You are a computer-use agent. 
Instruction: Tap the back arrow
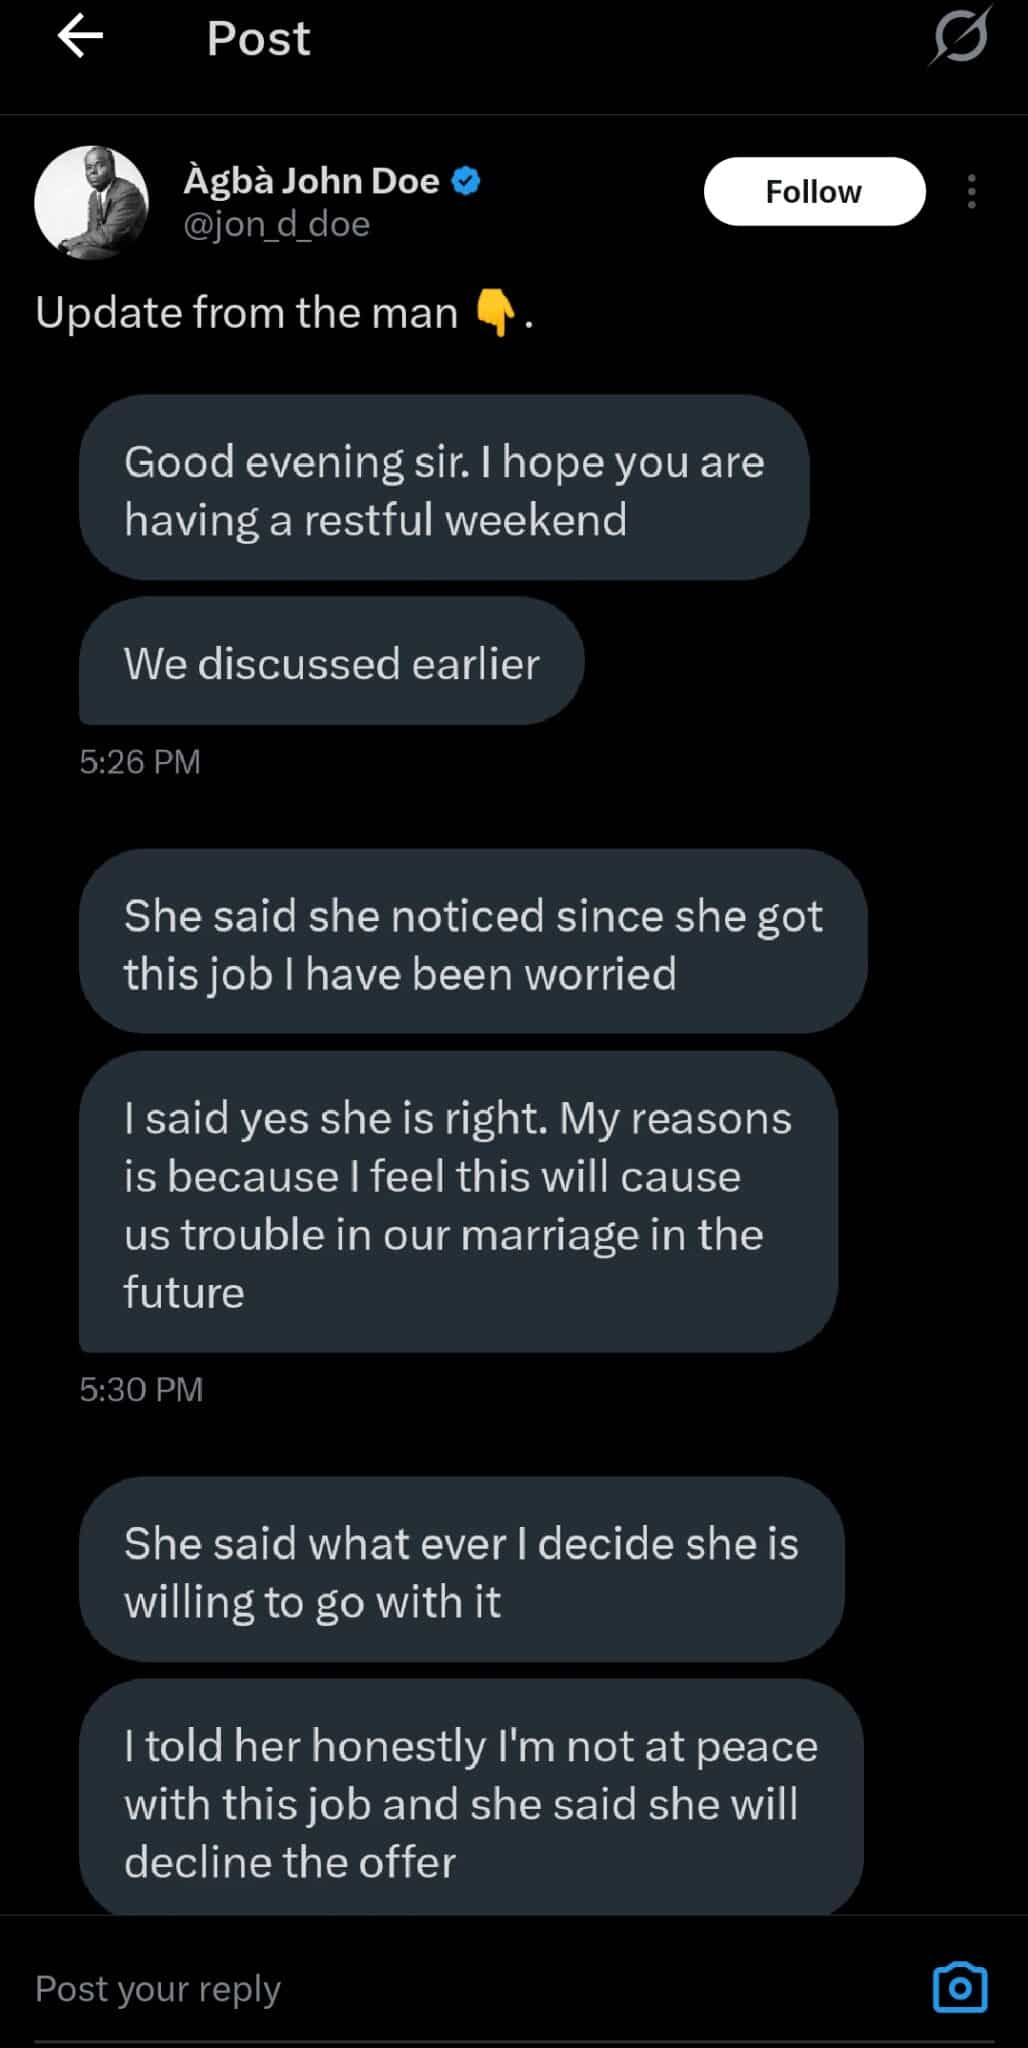click(80, 37)
